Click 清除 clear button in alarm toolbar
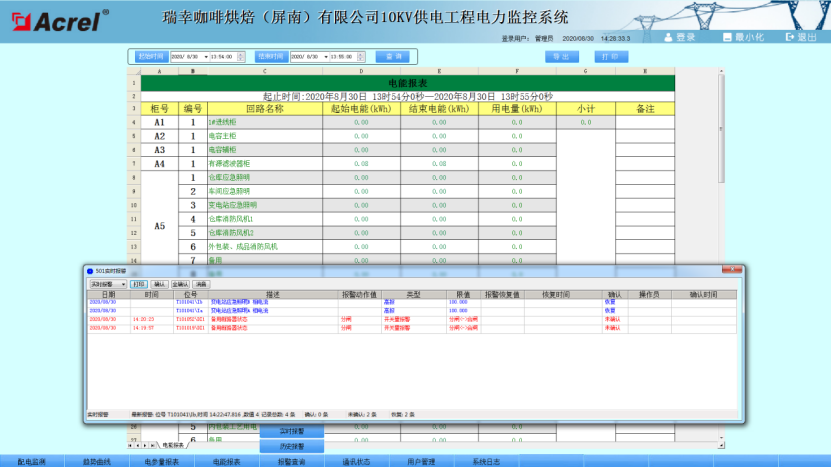 201,284
